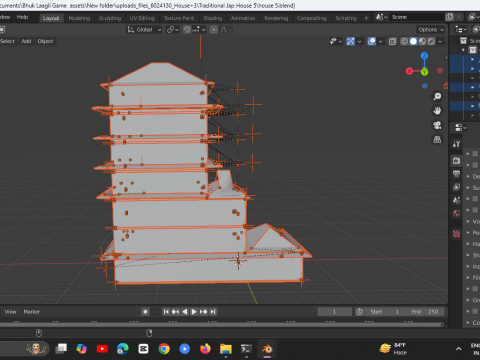This screenshot has width=480, height=360.
Task: Switch to the Animation workspace tab
Action: [x=243, y=18]
